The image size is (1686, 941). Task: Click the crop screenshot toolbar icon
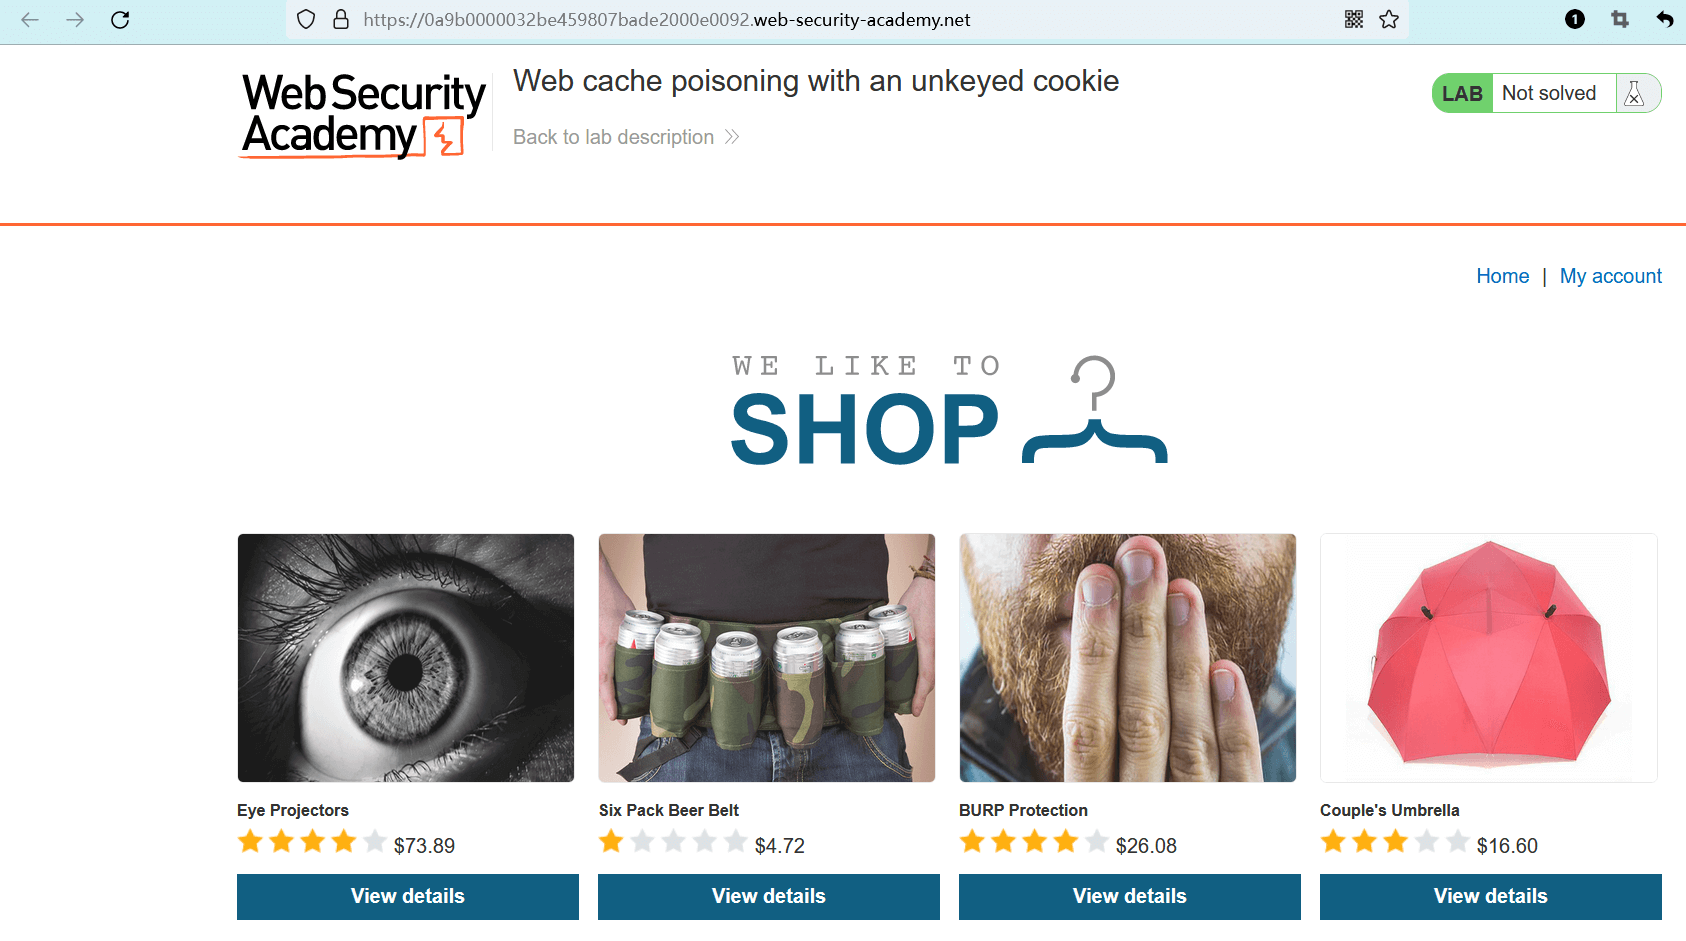[1620, 20]
